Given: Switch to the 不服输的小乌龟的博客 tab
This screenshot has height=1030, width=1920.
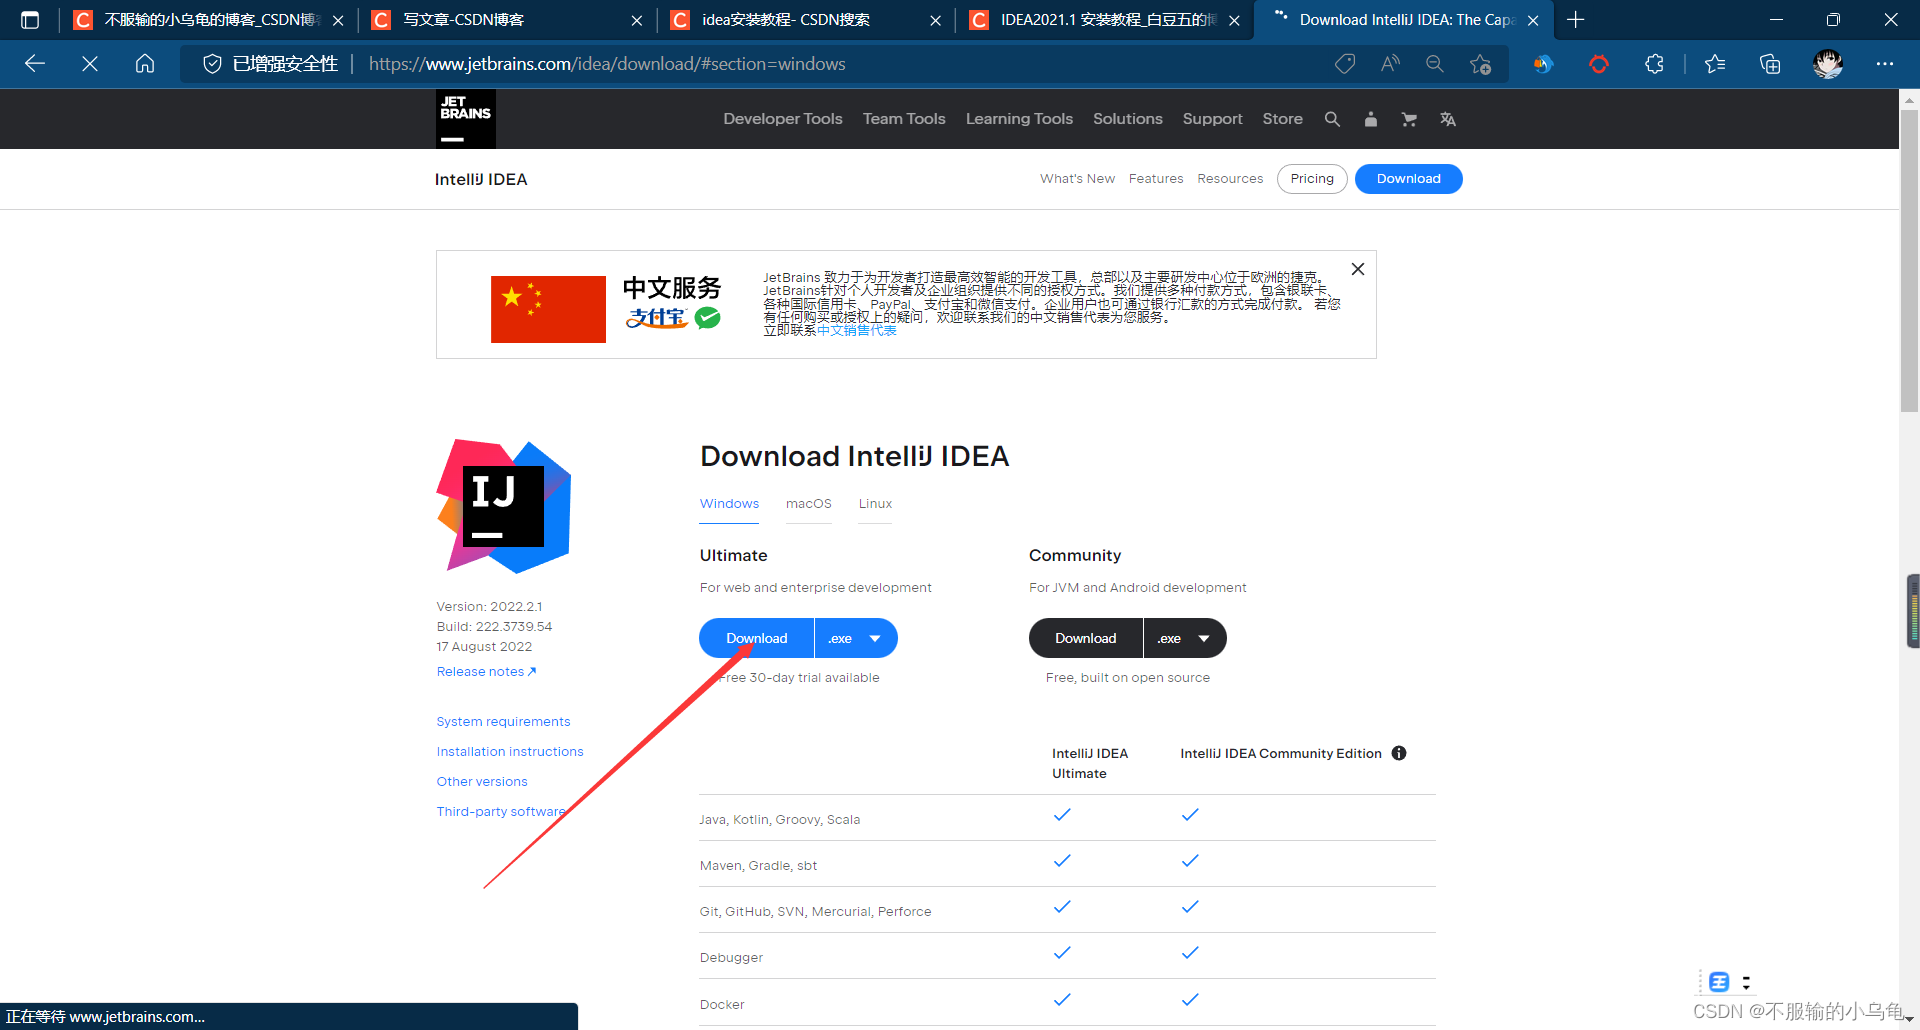Looking at the screenshot, I should [208, 20].
